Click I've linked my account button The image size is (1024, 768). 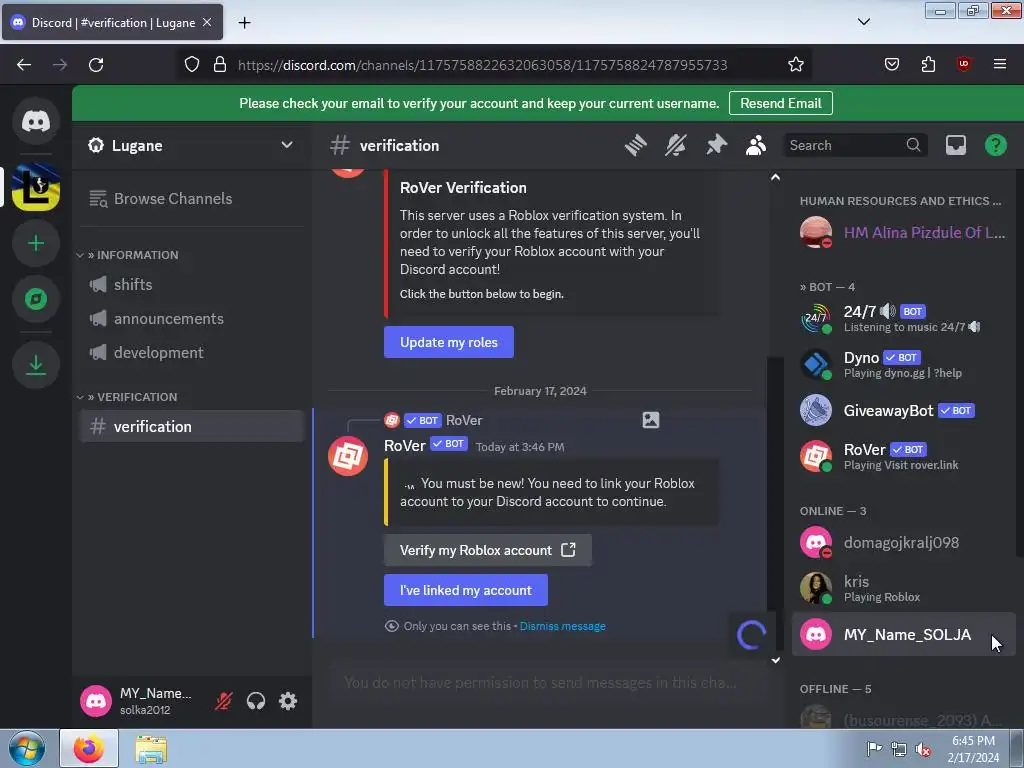(x=466, y=590)
